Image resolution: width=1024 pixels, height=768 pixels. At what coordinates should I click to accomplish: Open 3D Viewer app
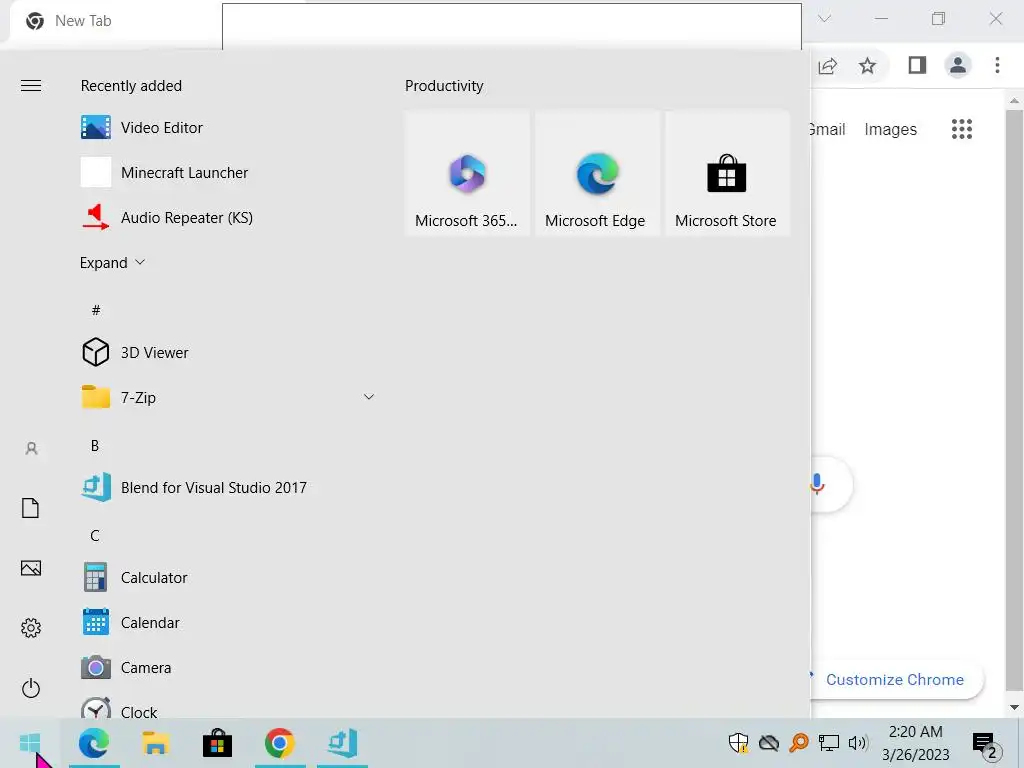[x=229, y=353]
